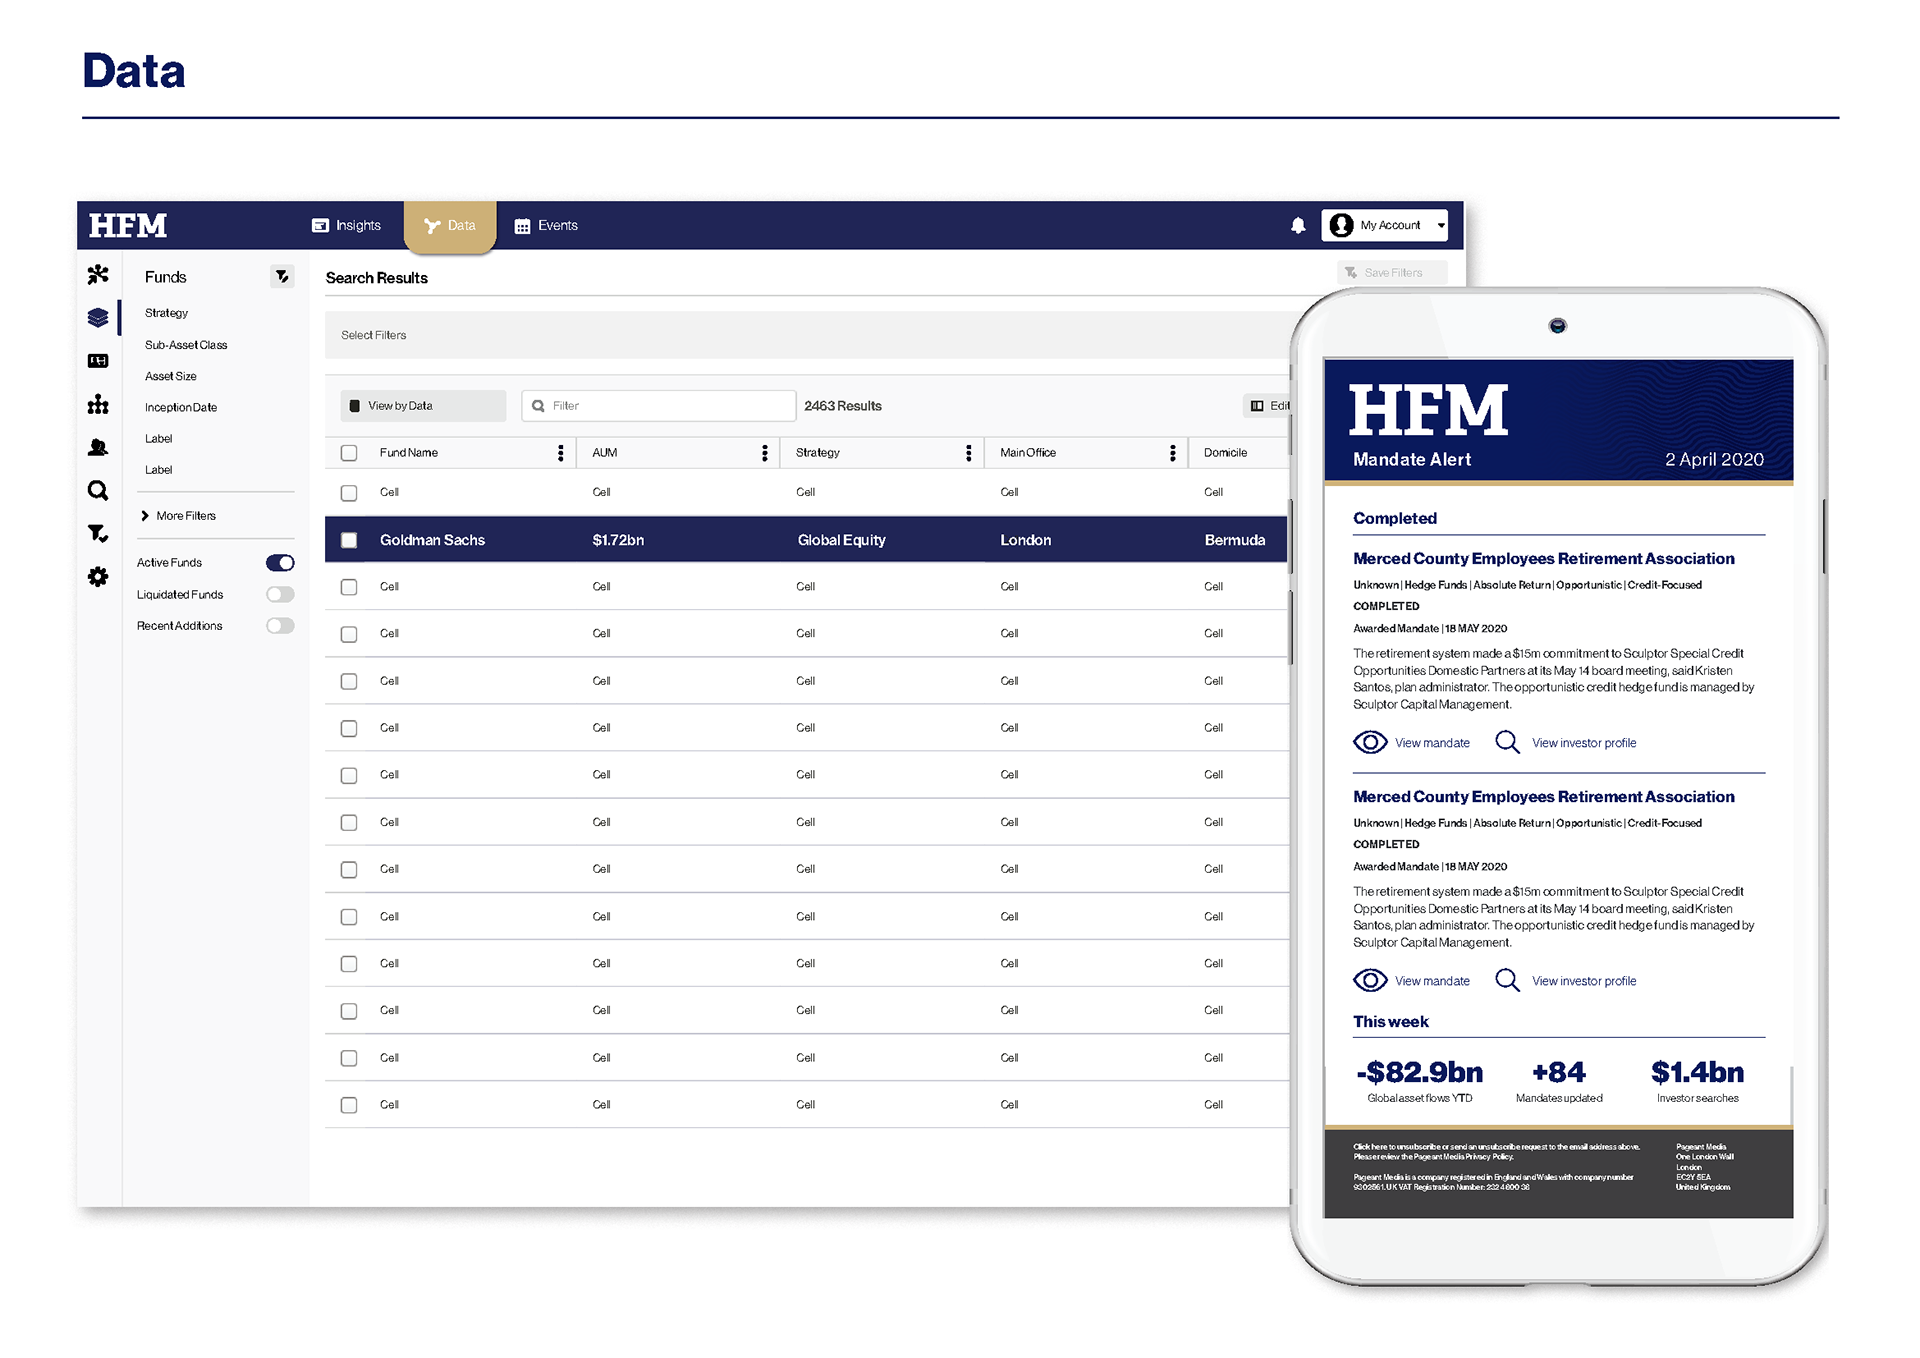Click the +84 mandates updated figure
Viewport: 1920px width, 1358px height.
[1559, 1073]
